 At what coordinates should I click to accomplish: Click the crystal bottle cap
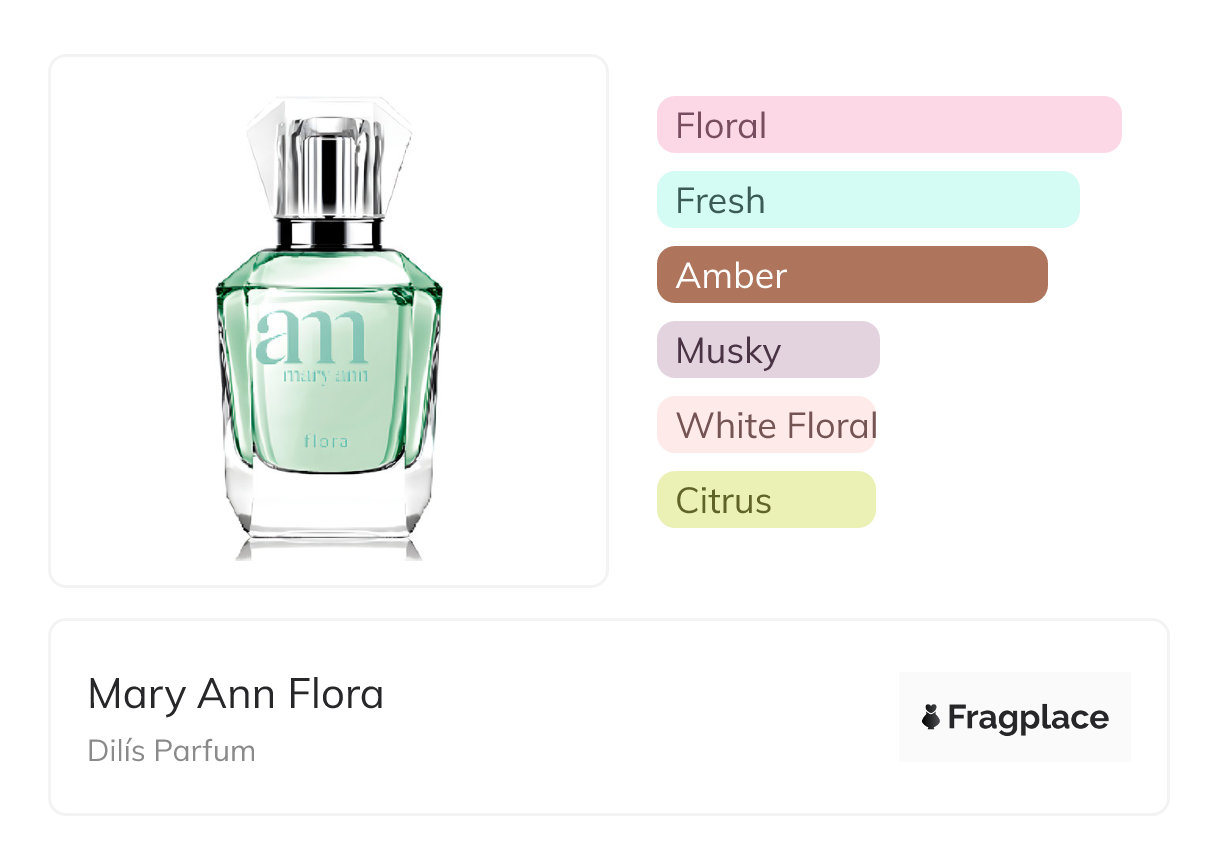(329, 157)
